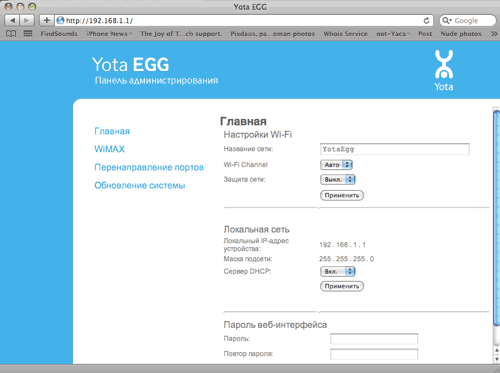Click Применить under Локальная сеть
The height and width of the screenshot is (373, 500).
click(x=342, y=286)
